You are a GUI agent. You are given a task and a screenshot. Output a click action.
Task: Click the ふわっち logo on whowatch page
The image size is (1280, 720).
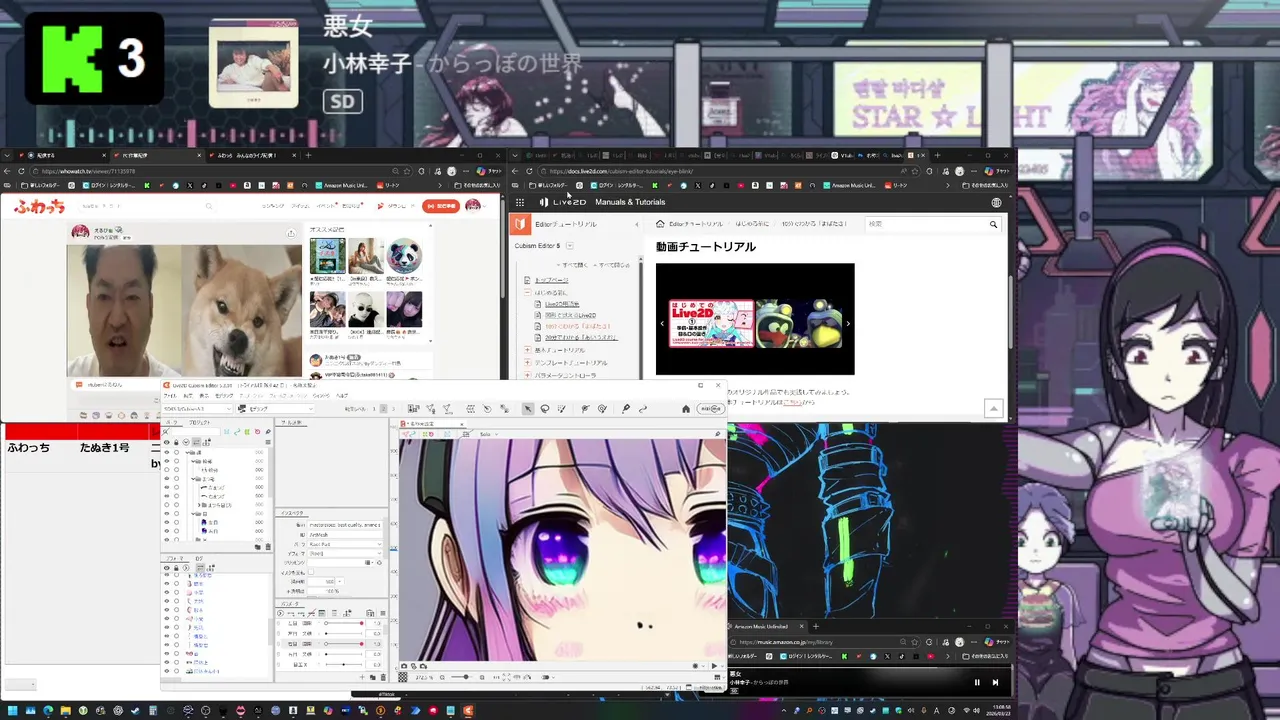click(x=40, y=206)
